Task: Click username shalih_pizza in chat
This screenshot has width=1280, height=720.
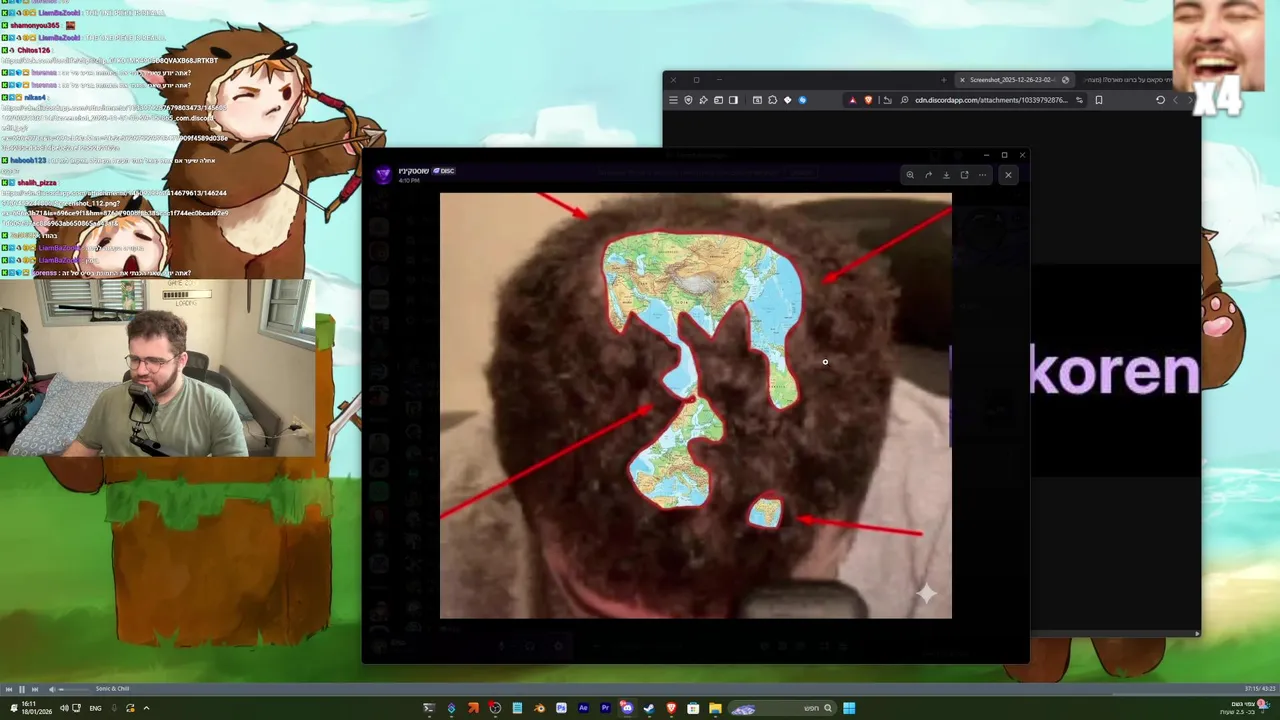Action: (37, 183)
